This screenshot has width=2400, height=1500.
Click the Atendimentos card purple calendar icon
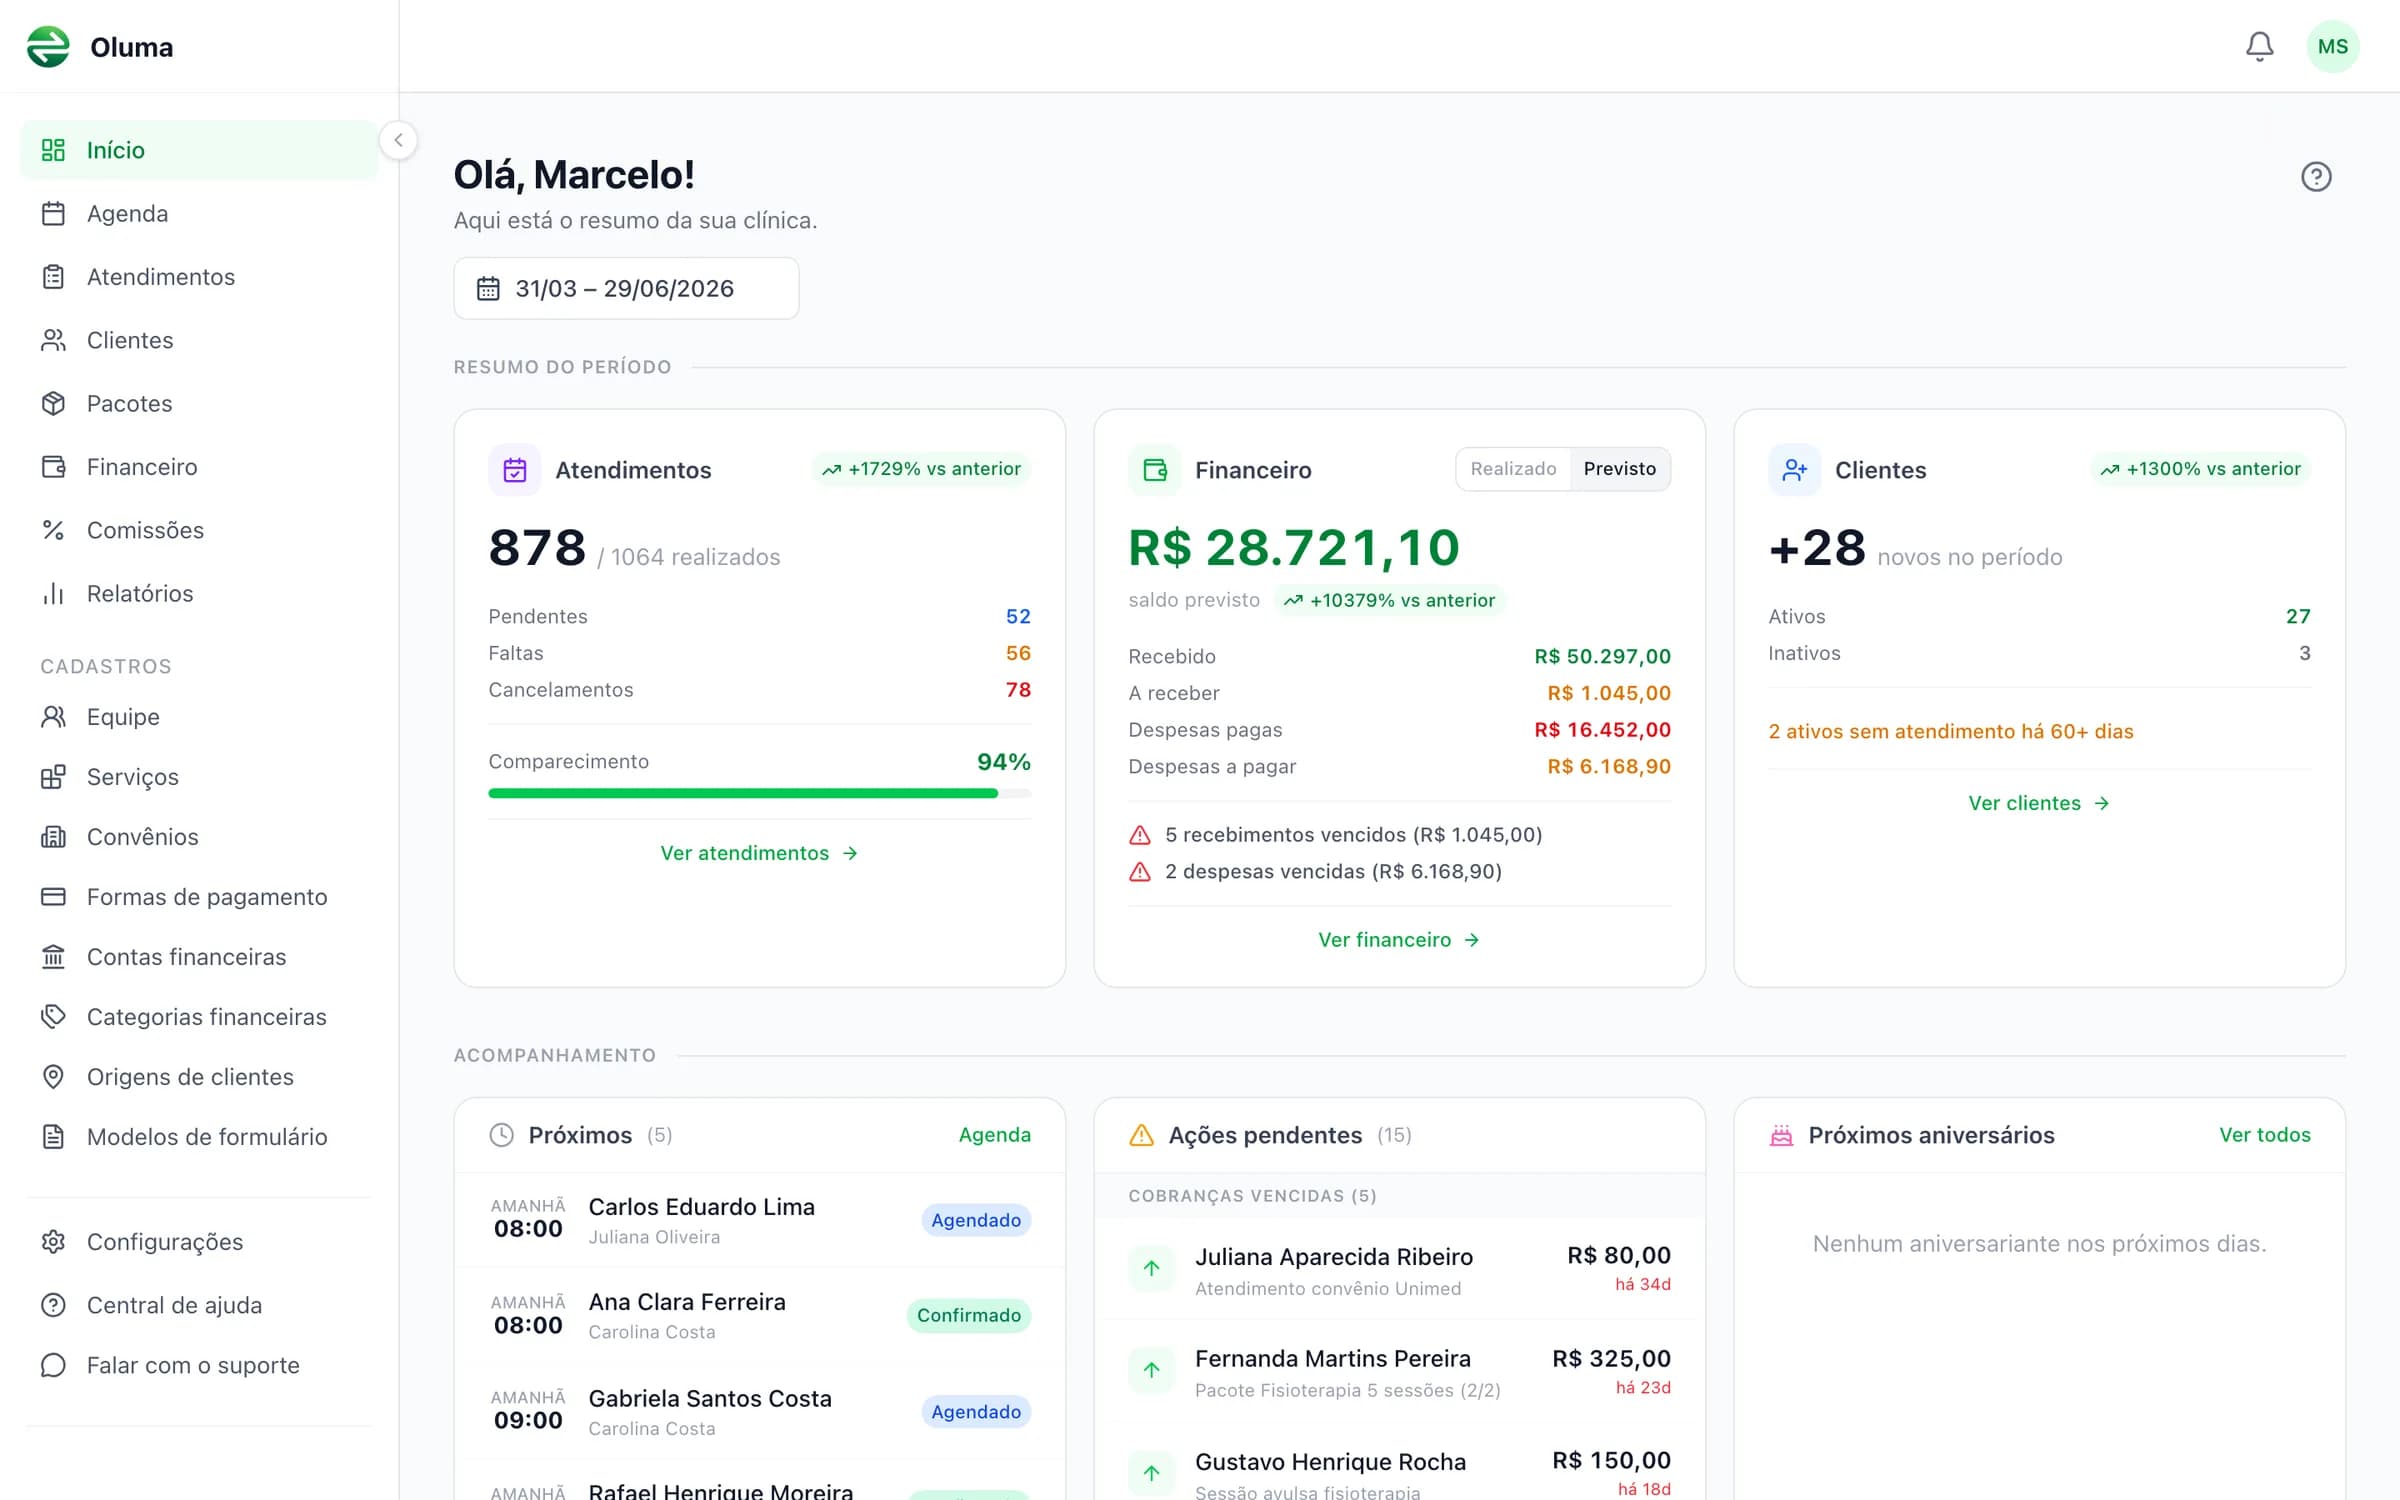pos(514,470)
